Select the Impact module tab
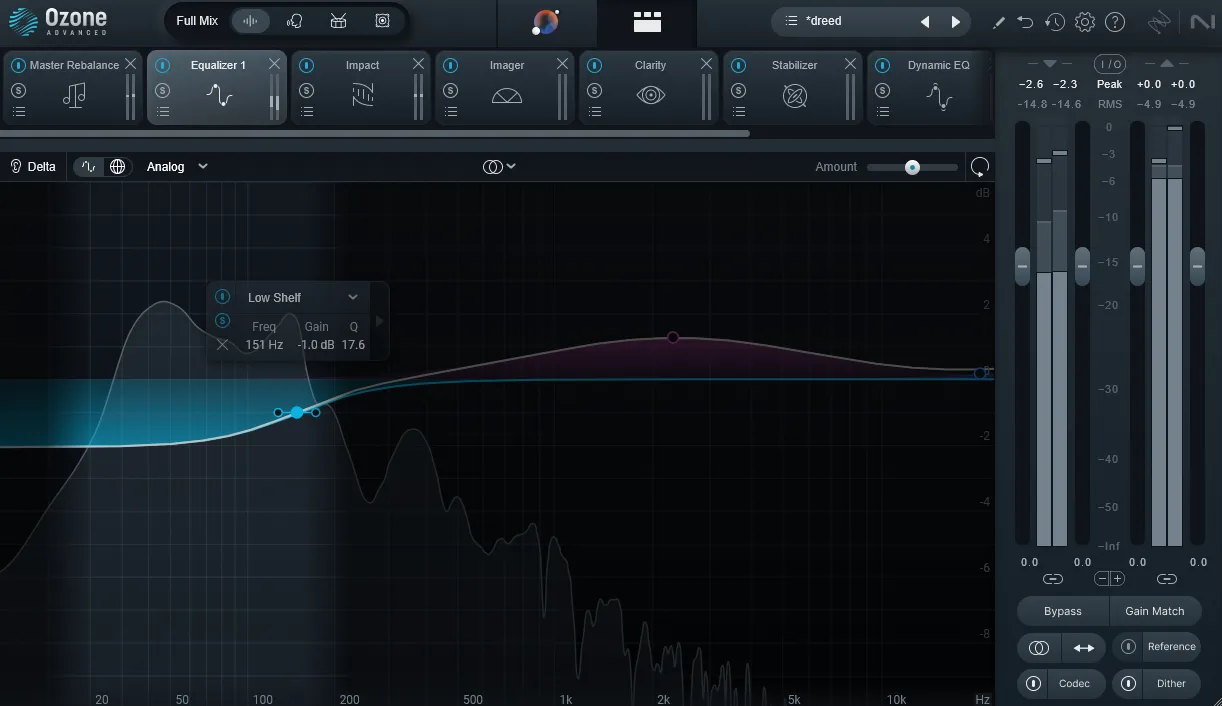This screenshot has height=706, width=1222. tap(362, 88)
